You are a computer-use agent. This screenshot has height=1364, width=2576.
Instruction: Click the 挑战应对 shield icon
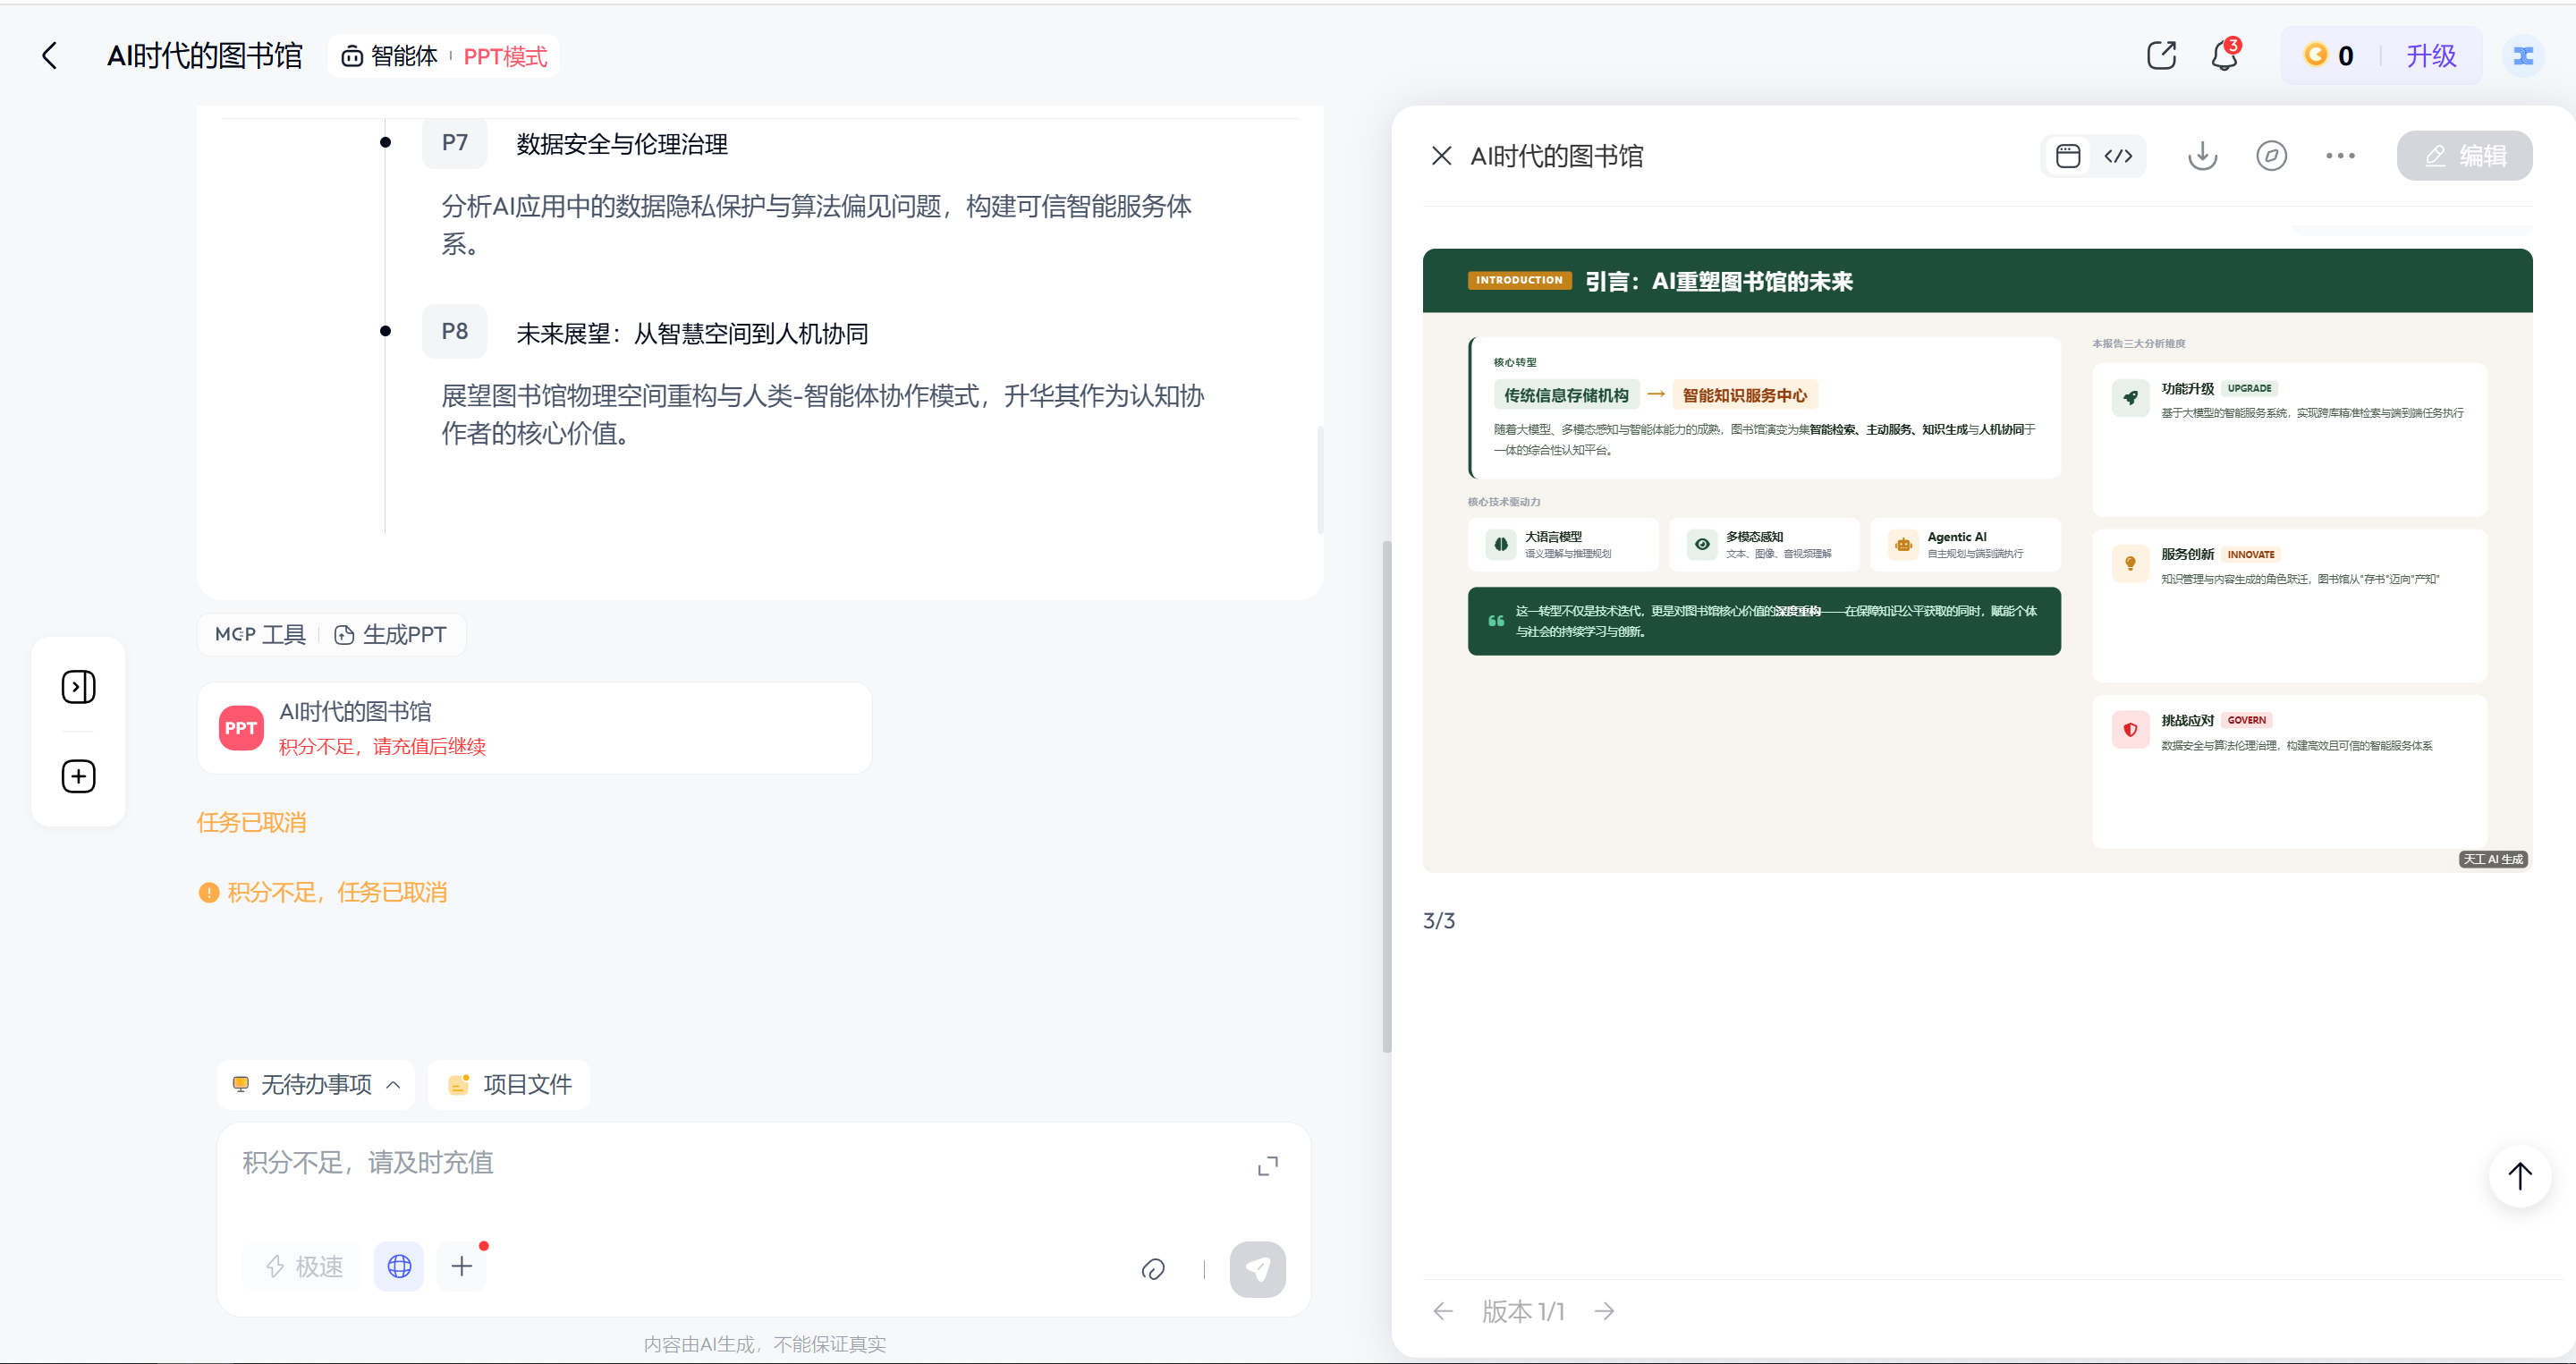point(2130,730)
